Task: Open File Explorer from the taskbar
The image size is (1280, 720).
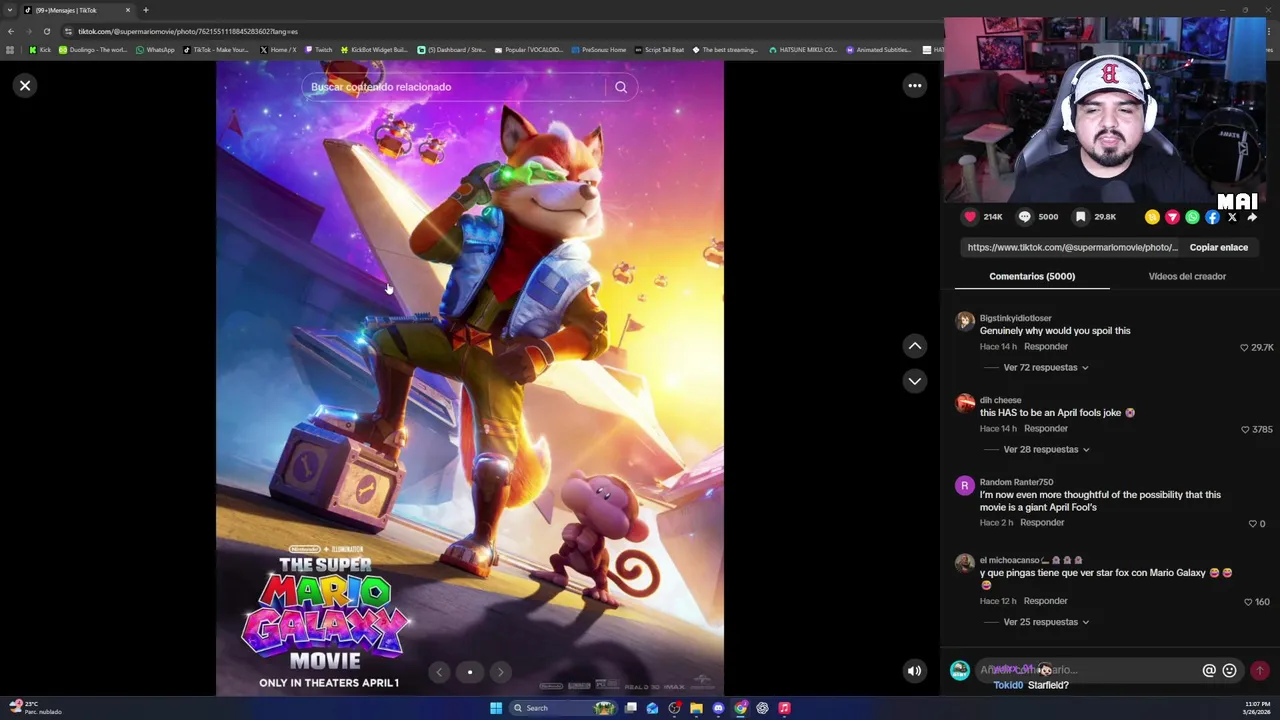Action: click(x=696, y=708)
